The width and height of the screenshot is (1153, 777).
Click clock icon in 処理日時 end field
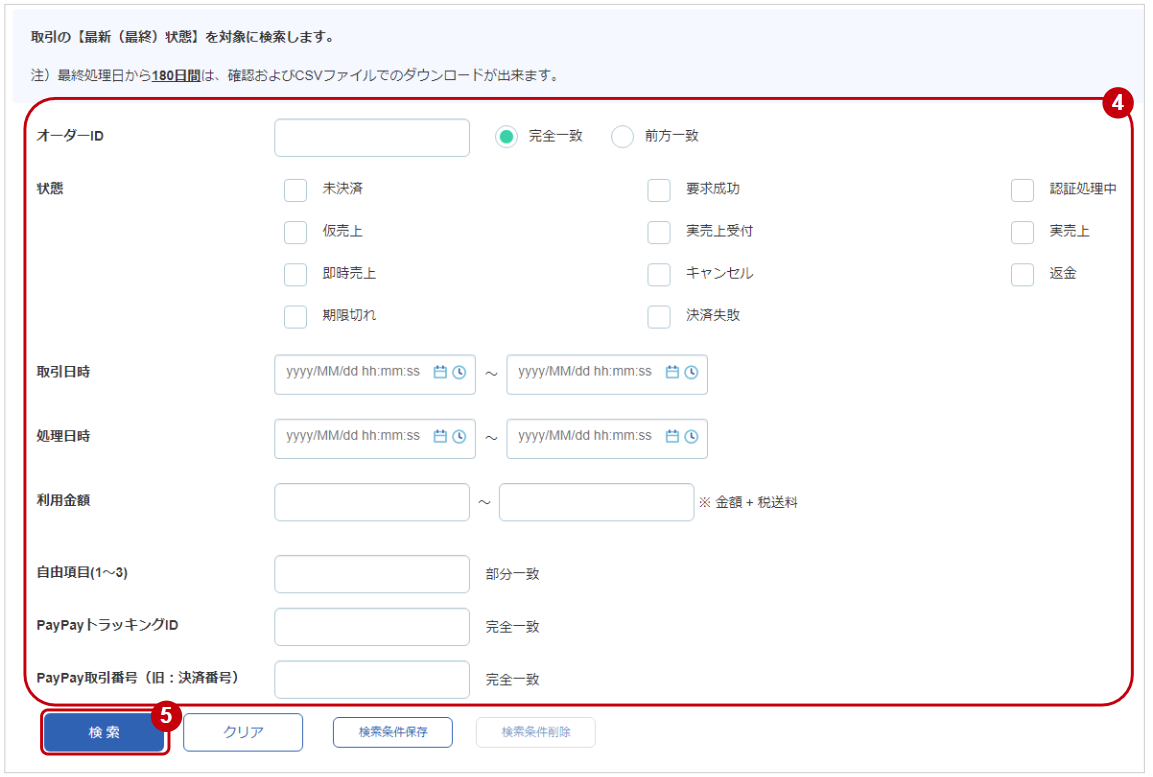tap(691, 436)
